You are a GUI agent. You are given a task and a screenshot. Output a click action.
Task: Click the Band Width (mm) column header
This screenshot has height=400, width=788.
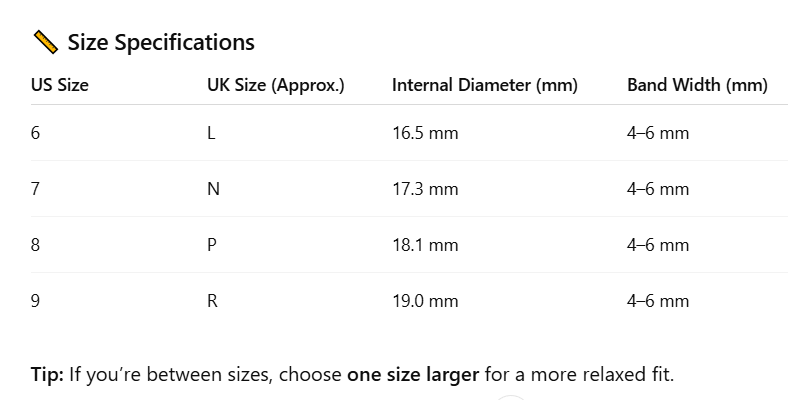coord(697,85)
